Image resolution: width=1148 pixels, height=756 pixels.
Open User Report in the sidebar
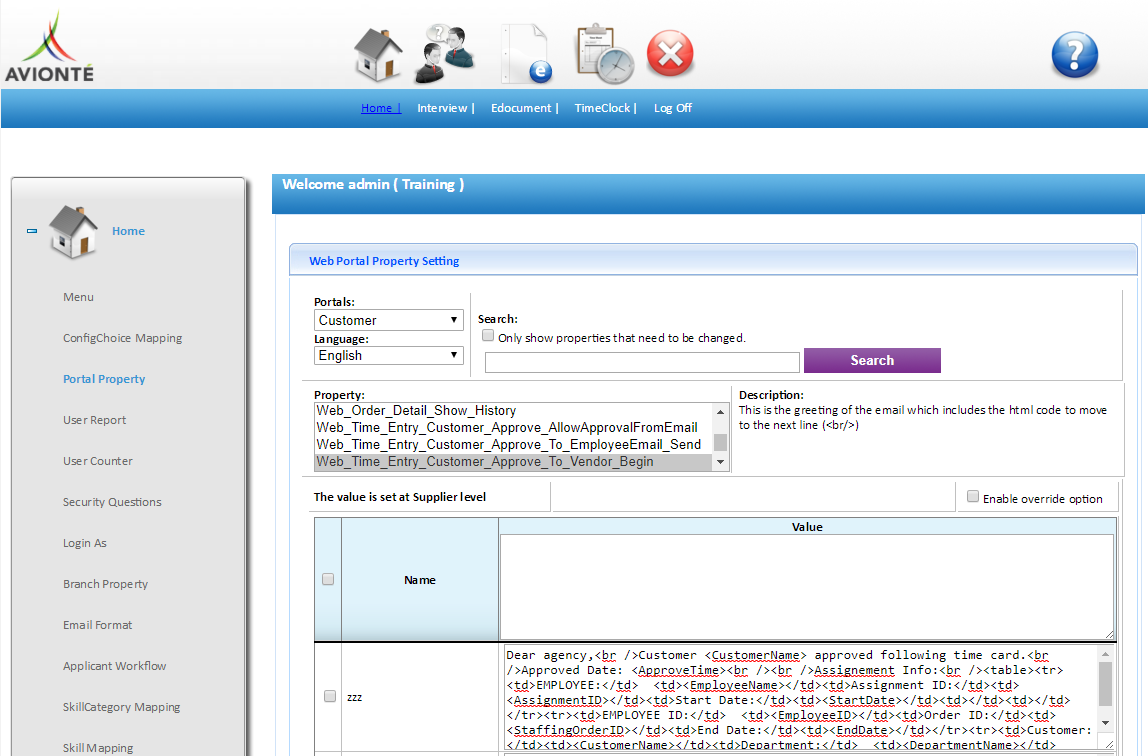pos(94,420)
